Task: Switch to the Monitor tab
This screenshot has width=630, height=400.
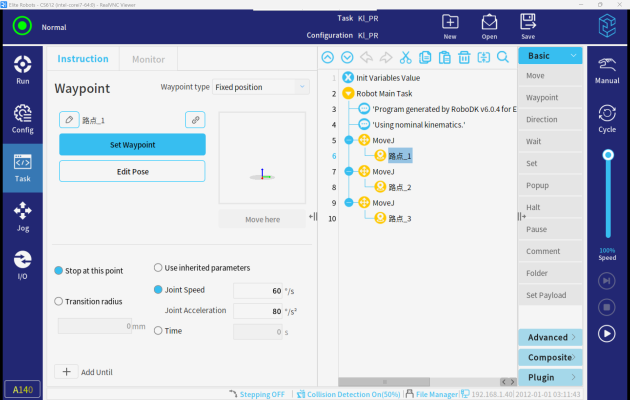Action: tap(148, 59)
